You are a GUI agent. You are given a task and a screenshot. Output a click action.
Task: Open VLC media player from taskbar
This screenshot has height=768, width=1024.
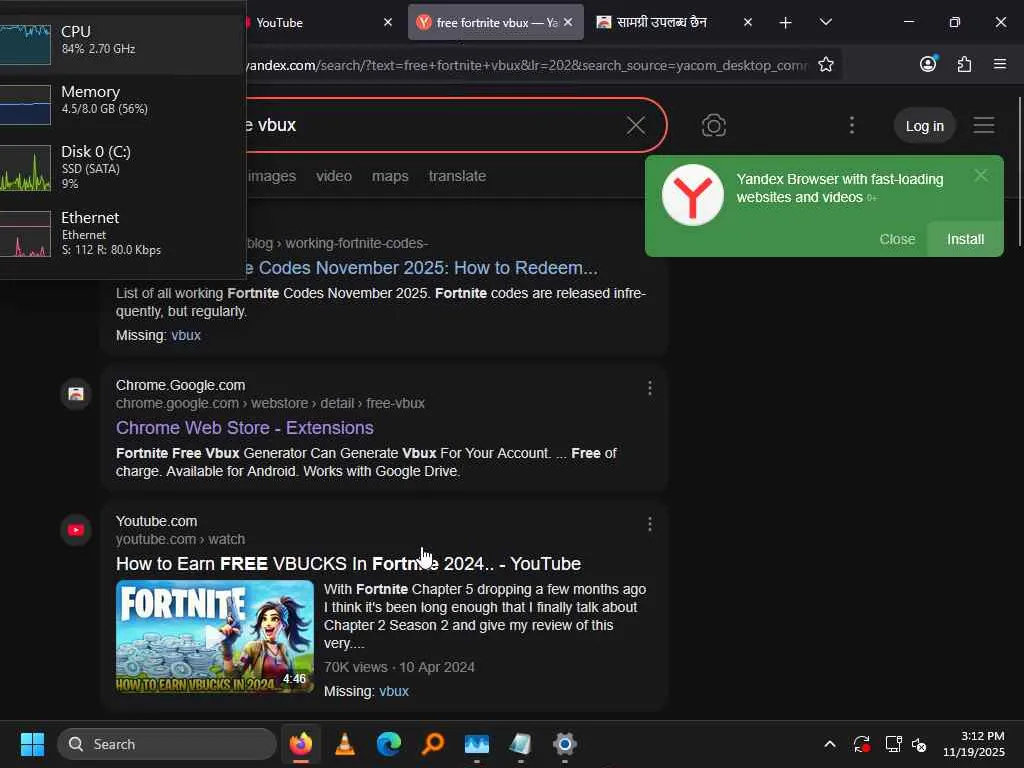345,744
